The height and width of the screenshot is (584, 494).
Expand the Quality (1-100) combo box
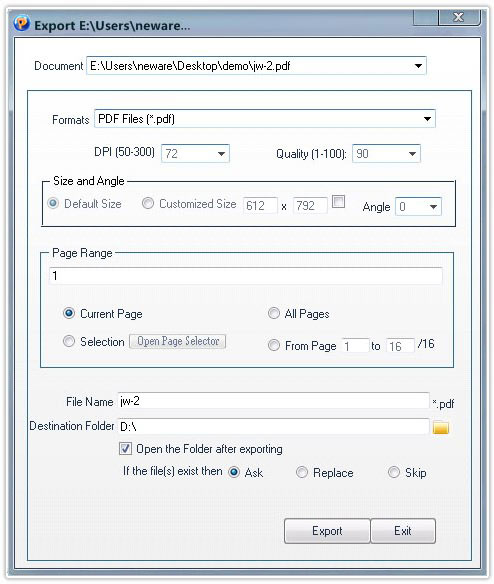412,154
